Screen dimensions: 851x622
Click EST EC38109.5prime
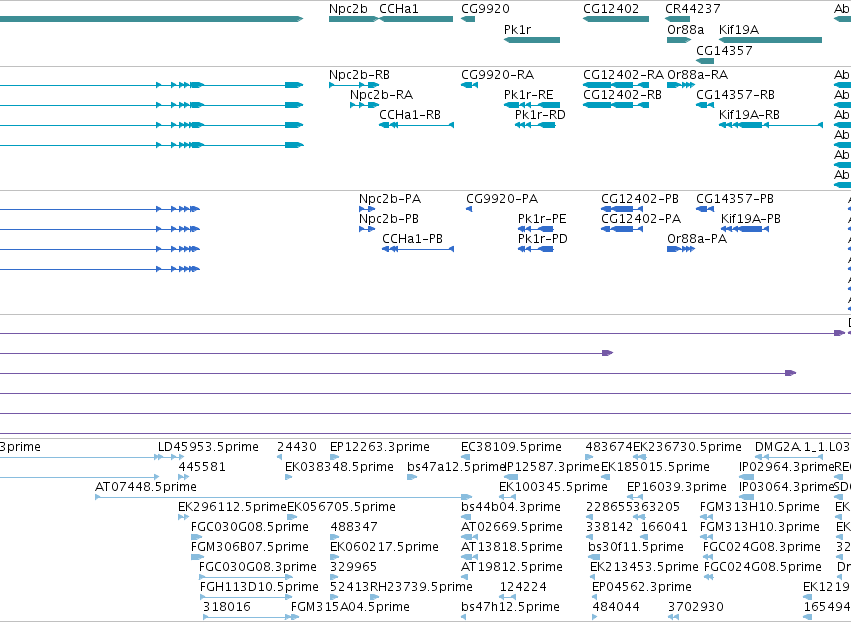coord(511,447)
